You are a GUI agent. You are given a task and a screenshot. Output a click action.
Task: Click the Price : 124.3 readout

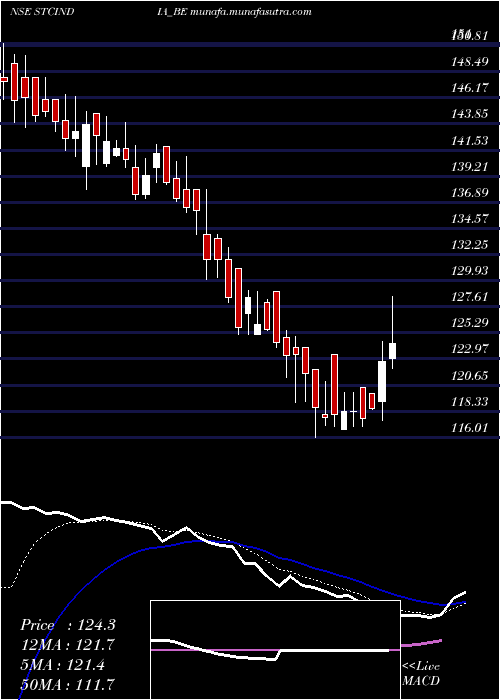(x=68, y=625)
